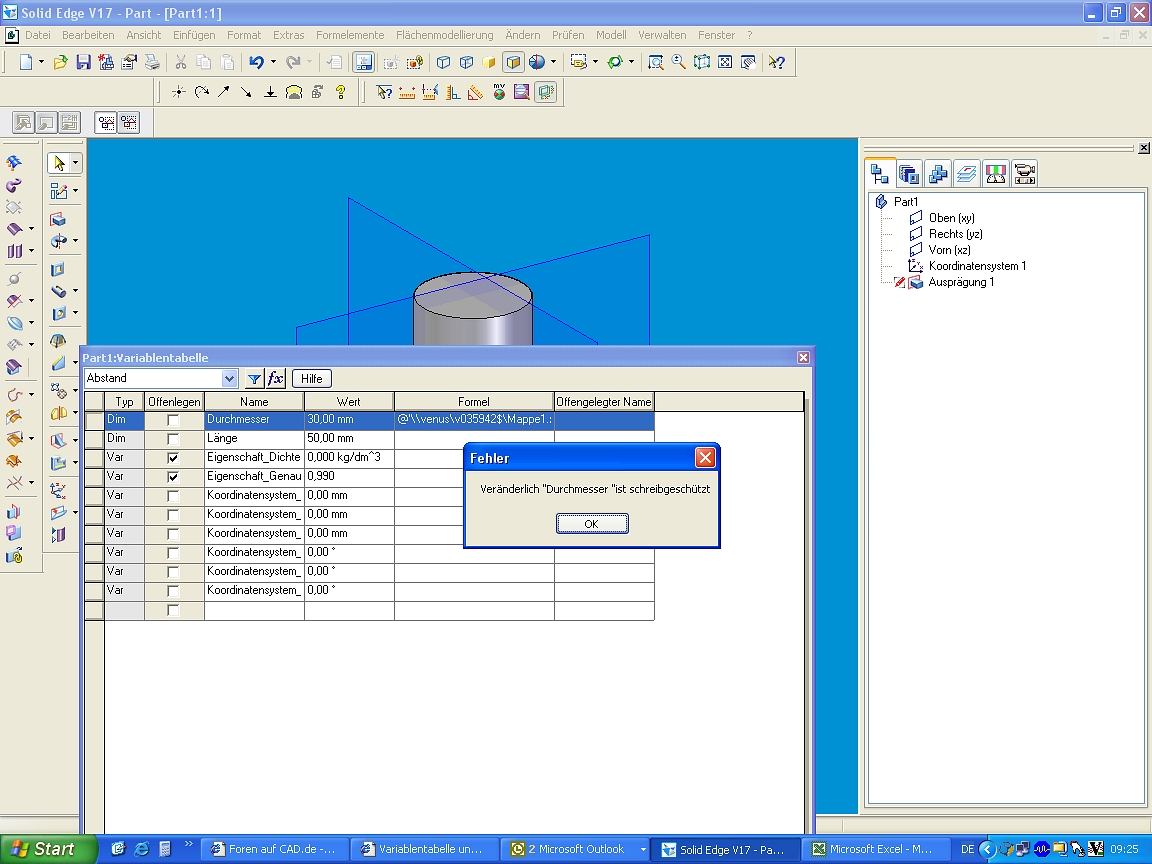The height and width of the screenshot is (864, 1152).
Task: Open the Select tool dropdown arrow
Action: coord(75,163)
